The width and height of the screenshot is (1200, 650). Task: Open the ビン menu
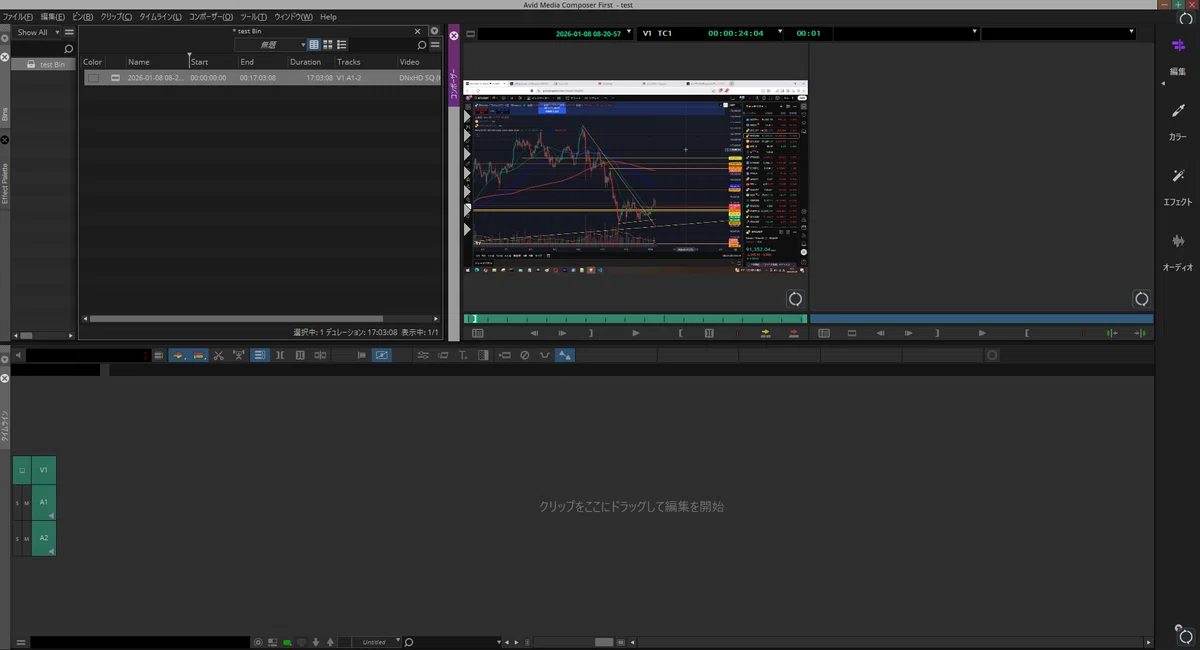pos(83,17)
